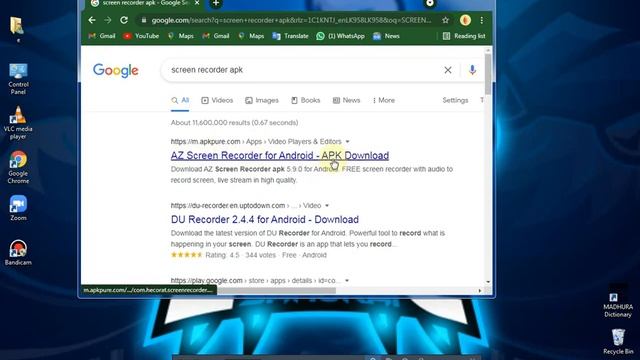
Task: Select the Recycle Bin desktop icon
Action: 618,342
